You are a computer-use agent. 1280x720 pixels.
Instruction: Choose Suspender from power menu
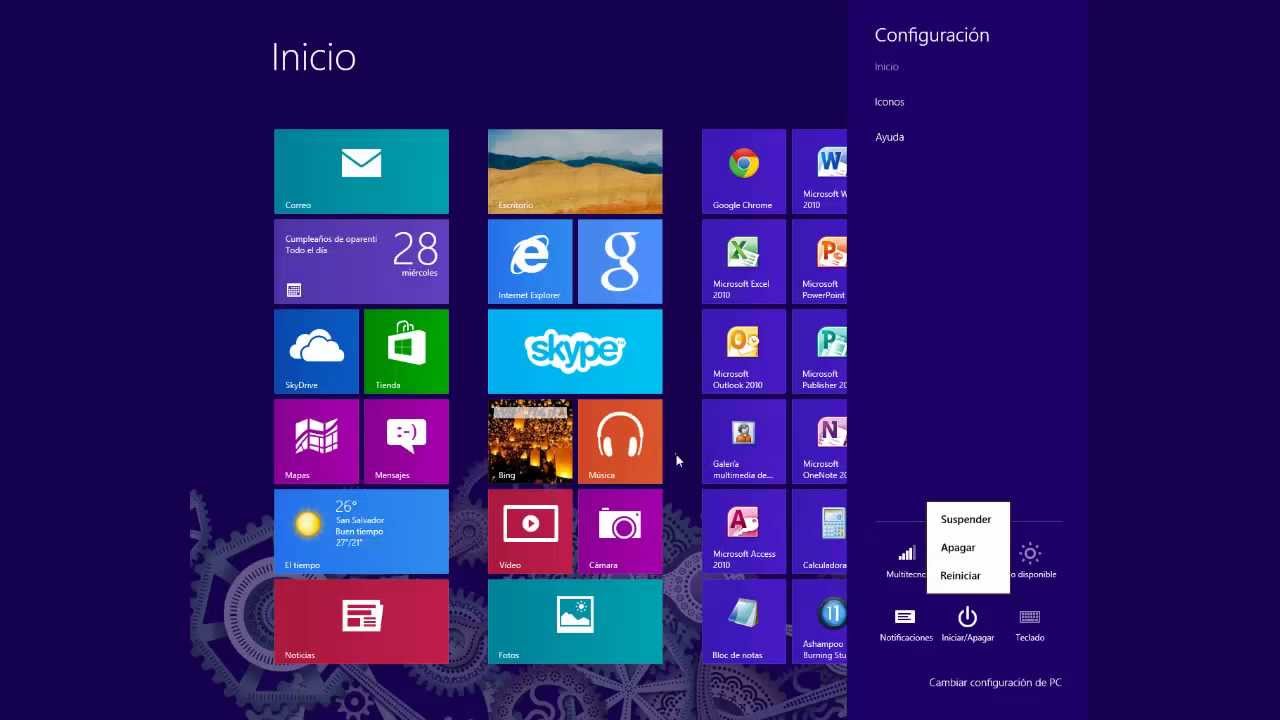coord(966,519)
